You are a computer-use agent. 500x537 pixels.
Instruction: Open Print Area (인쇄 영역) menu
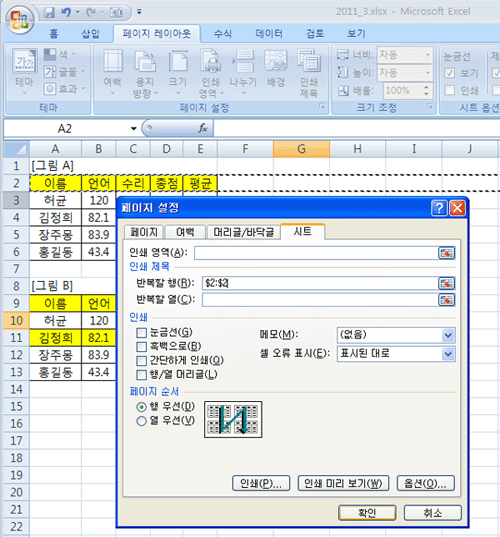[x=210, y=73]
